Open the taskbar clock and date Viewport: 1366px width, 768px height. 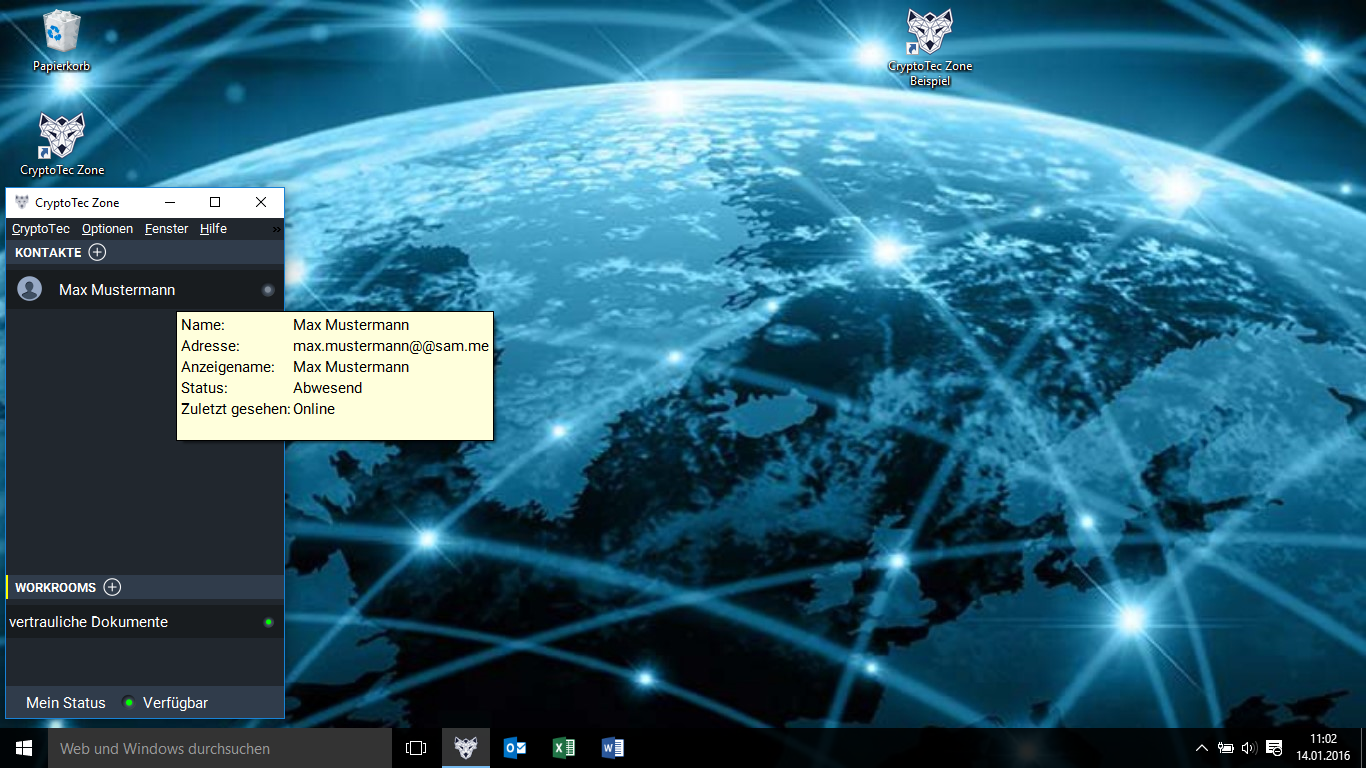1322,747
